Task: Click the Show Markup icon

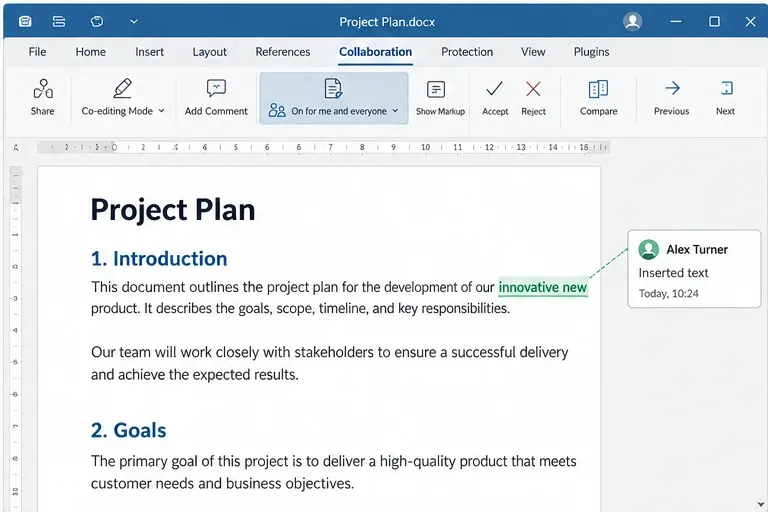Action: click(x=435, y=90)
